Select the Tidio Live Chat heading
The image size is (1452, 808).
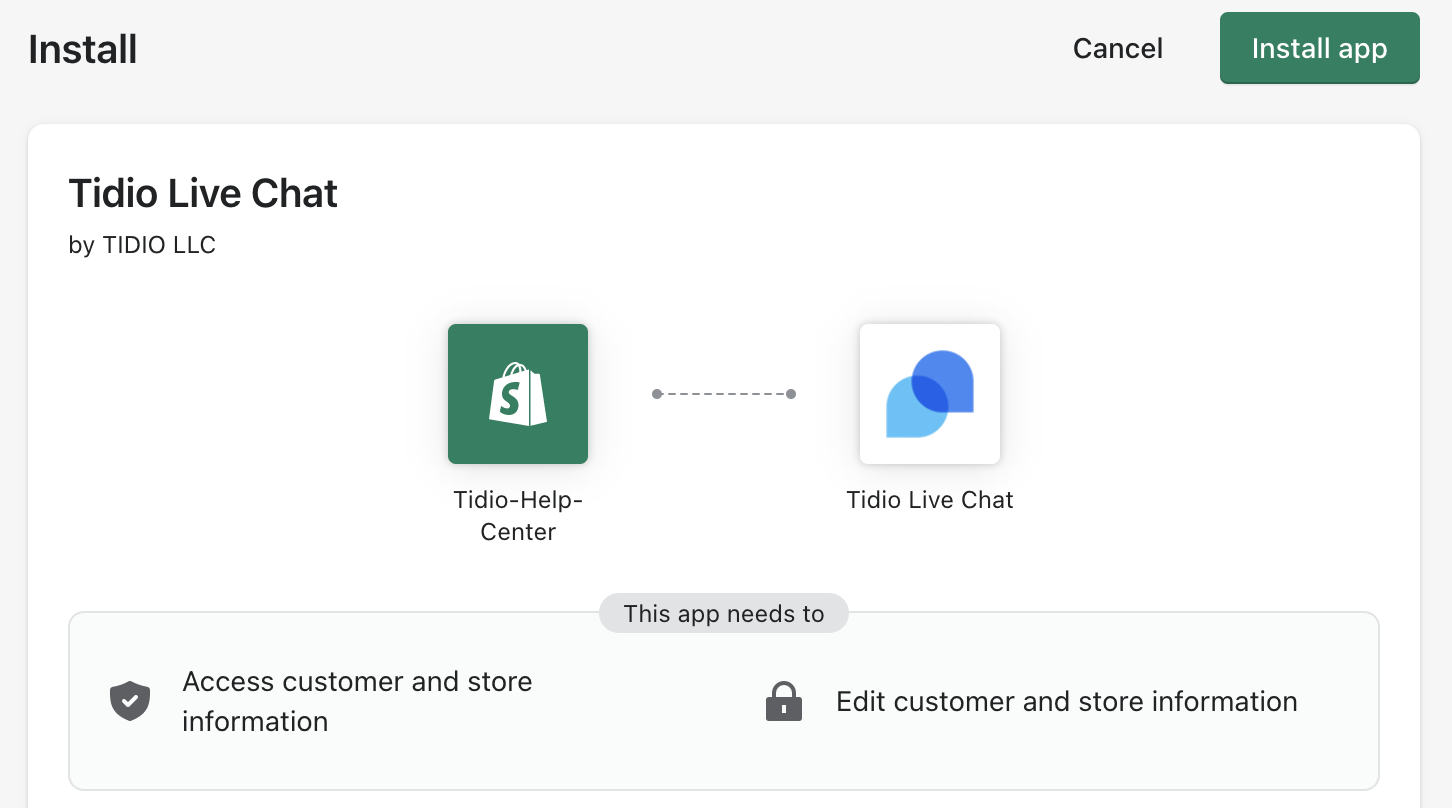click(x=203, y=193)
